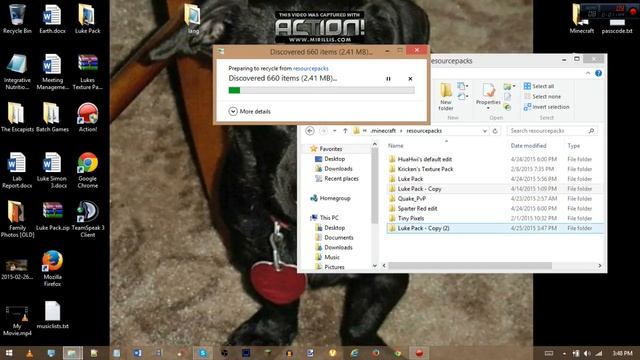Select the Batch Games folder icon
Viewport: 640px width, 360px height.
point(52,117)
